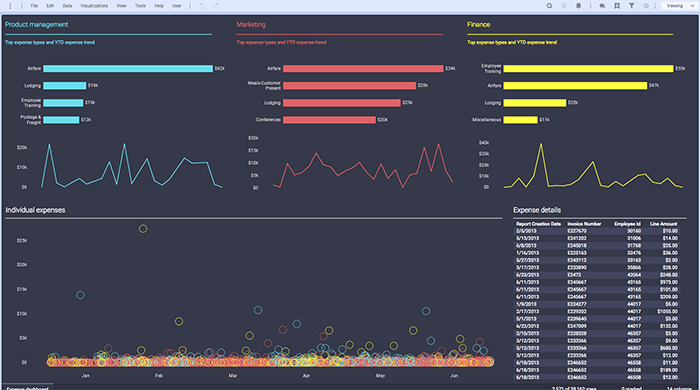Viewport: 700px width, 390px height.
Task: Select the Product management Airfare bar
Action: point(128,69)
